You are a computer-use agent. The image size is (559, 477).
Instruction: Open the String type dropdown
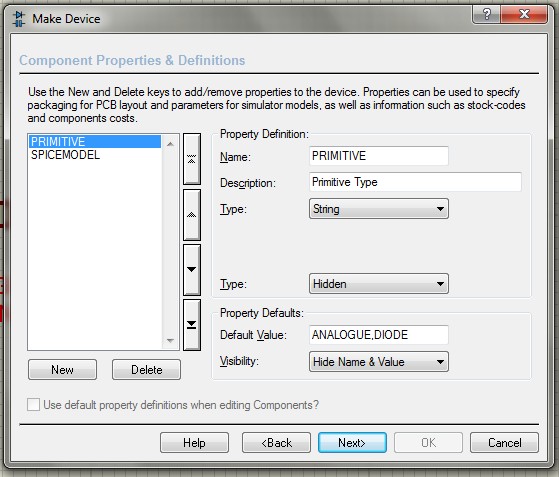coord(379,209)
